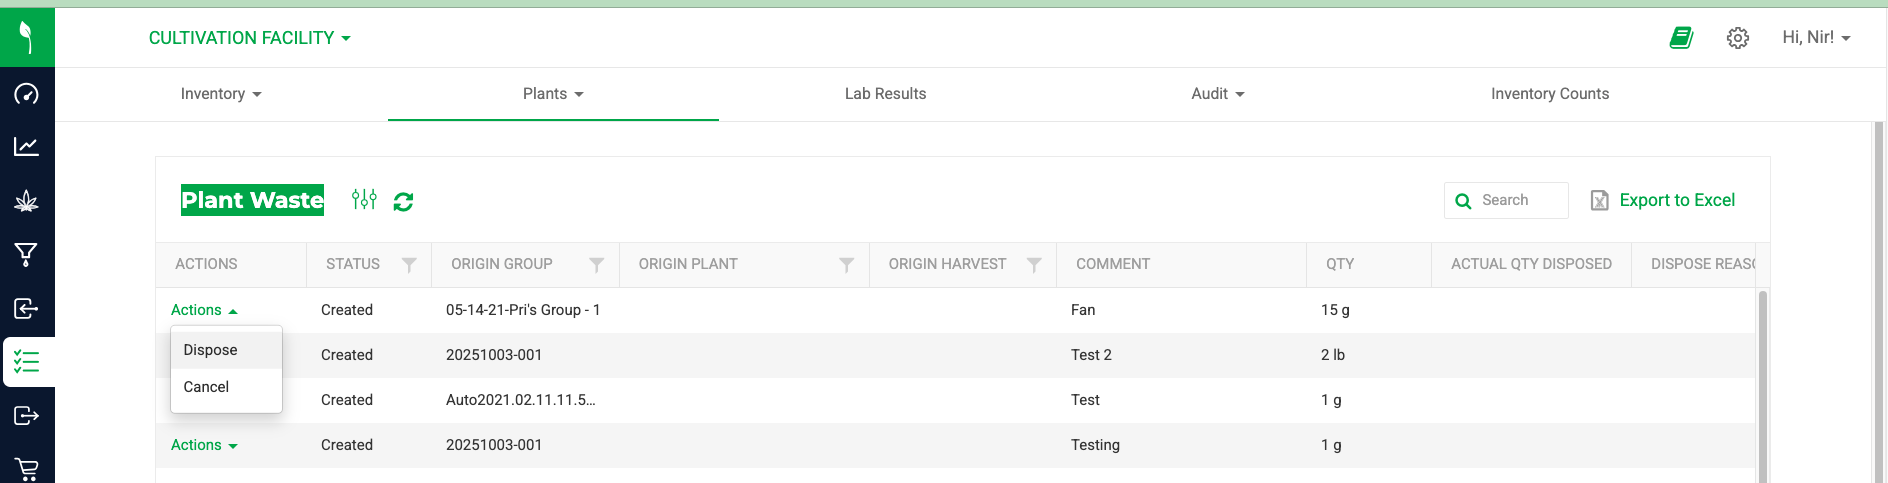The width and height of the screenshot is (1888, 483).
Task: Switch to the Lab Results tab
Action: pyautogui.click(x=885, y=94)
